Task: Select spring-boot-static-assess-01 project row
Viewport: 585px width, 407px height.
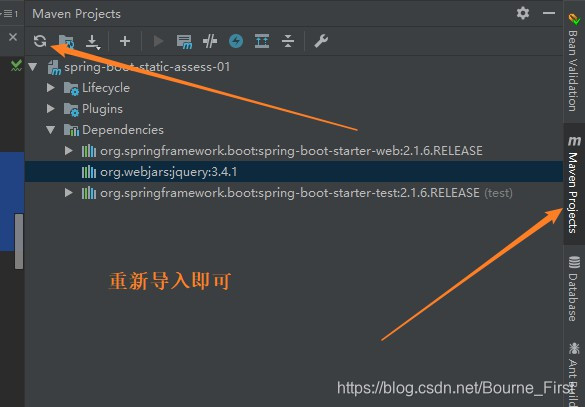Action: pyautogui.click(x=294, y=67)
